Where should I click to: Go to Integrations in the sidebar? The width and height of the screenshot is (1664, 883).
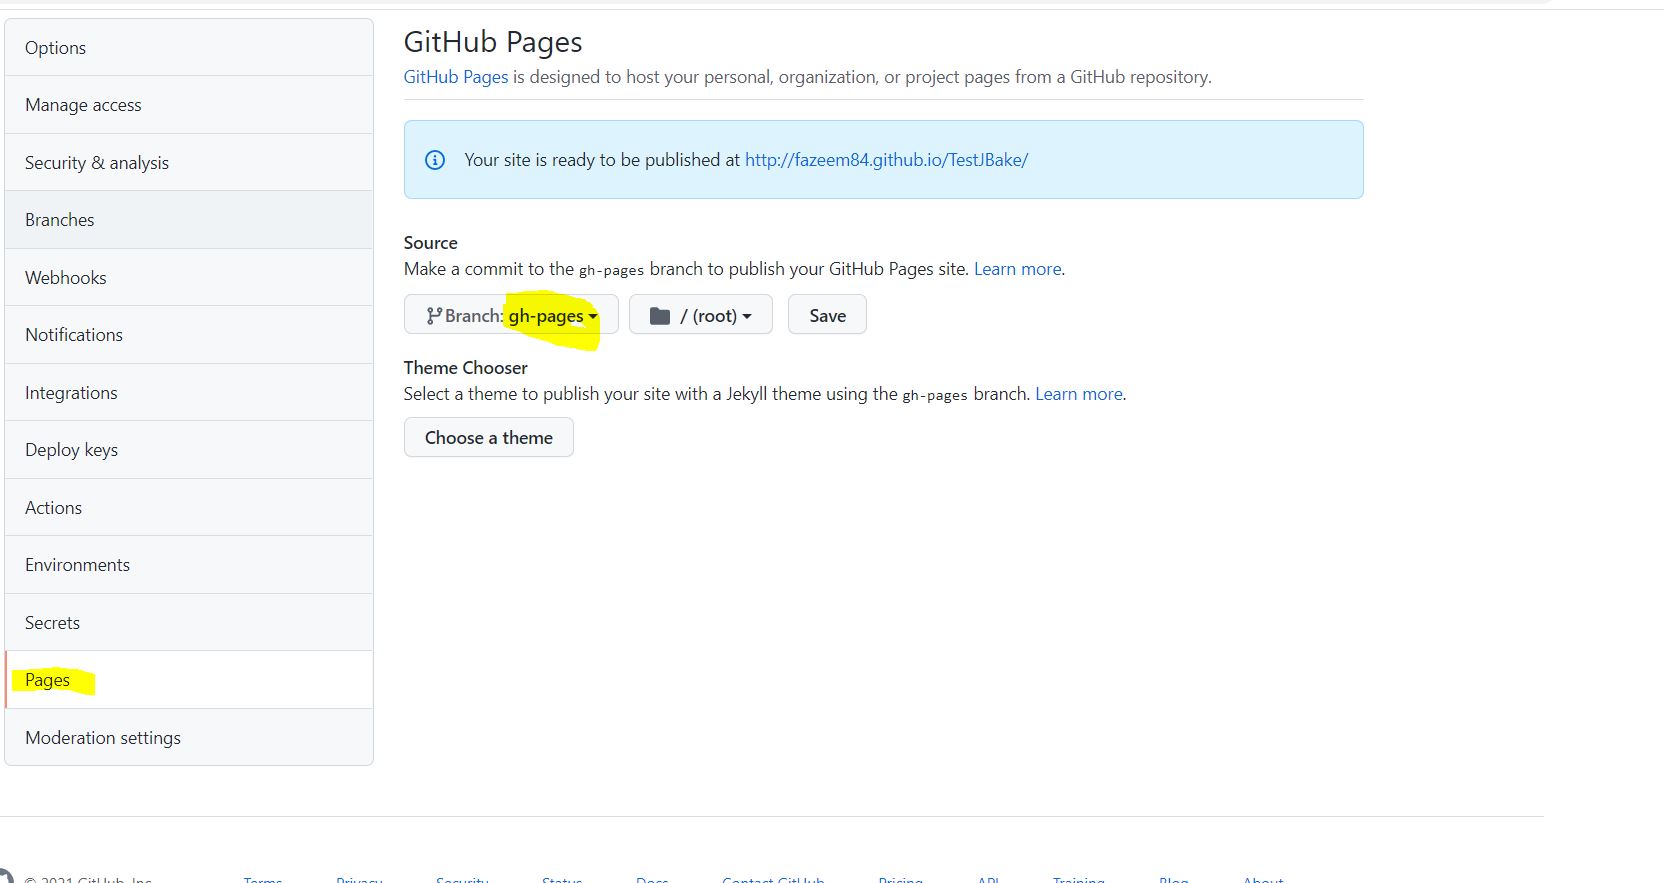(x=189, y=392)
